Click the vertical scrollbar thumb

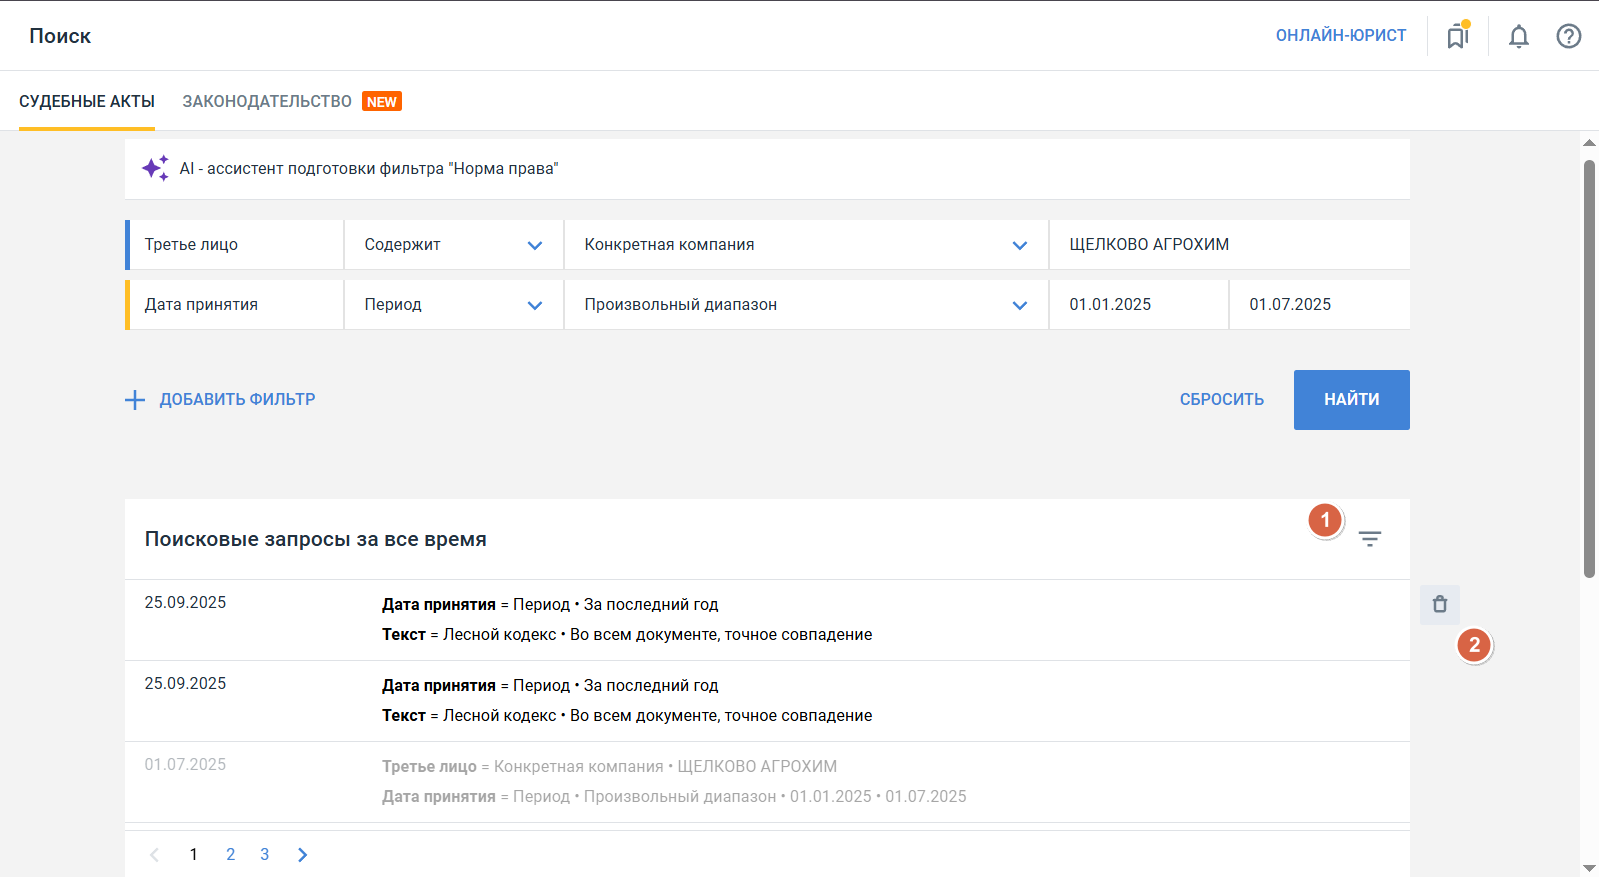click(x=1589, y=368)
